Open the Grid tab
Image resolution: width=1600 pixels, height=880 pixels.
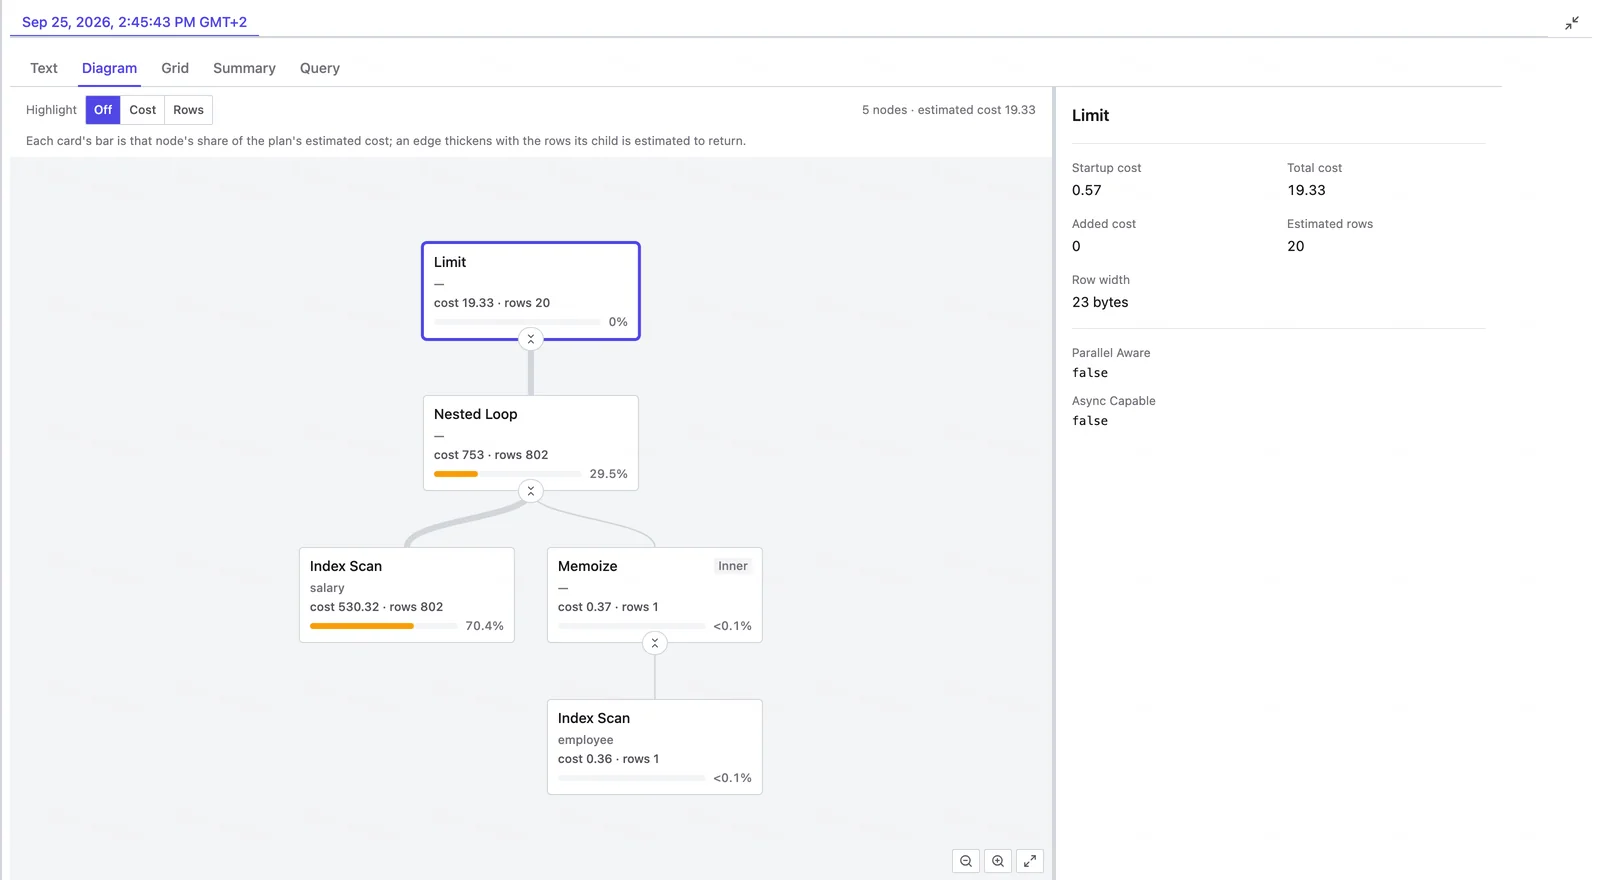[x=175, y=68]
